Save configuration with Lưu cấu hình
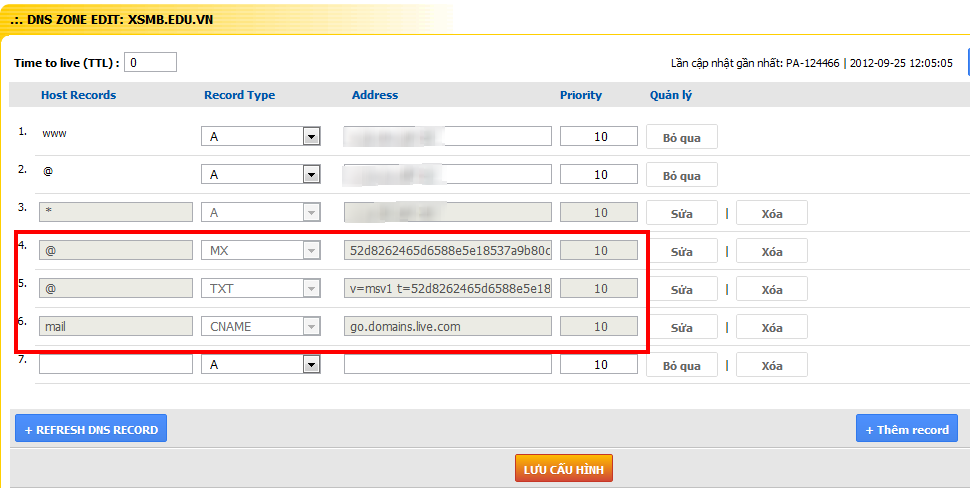This screenshot has width=970, height=488. (563, 468)
